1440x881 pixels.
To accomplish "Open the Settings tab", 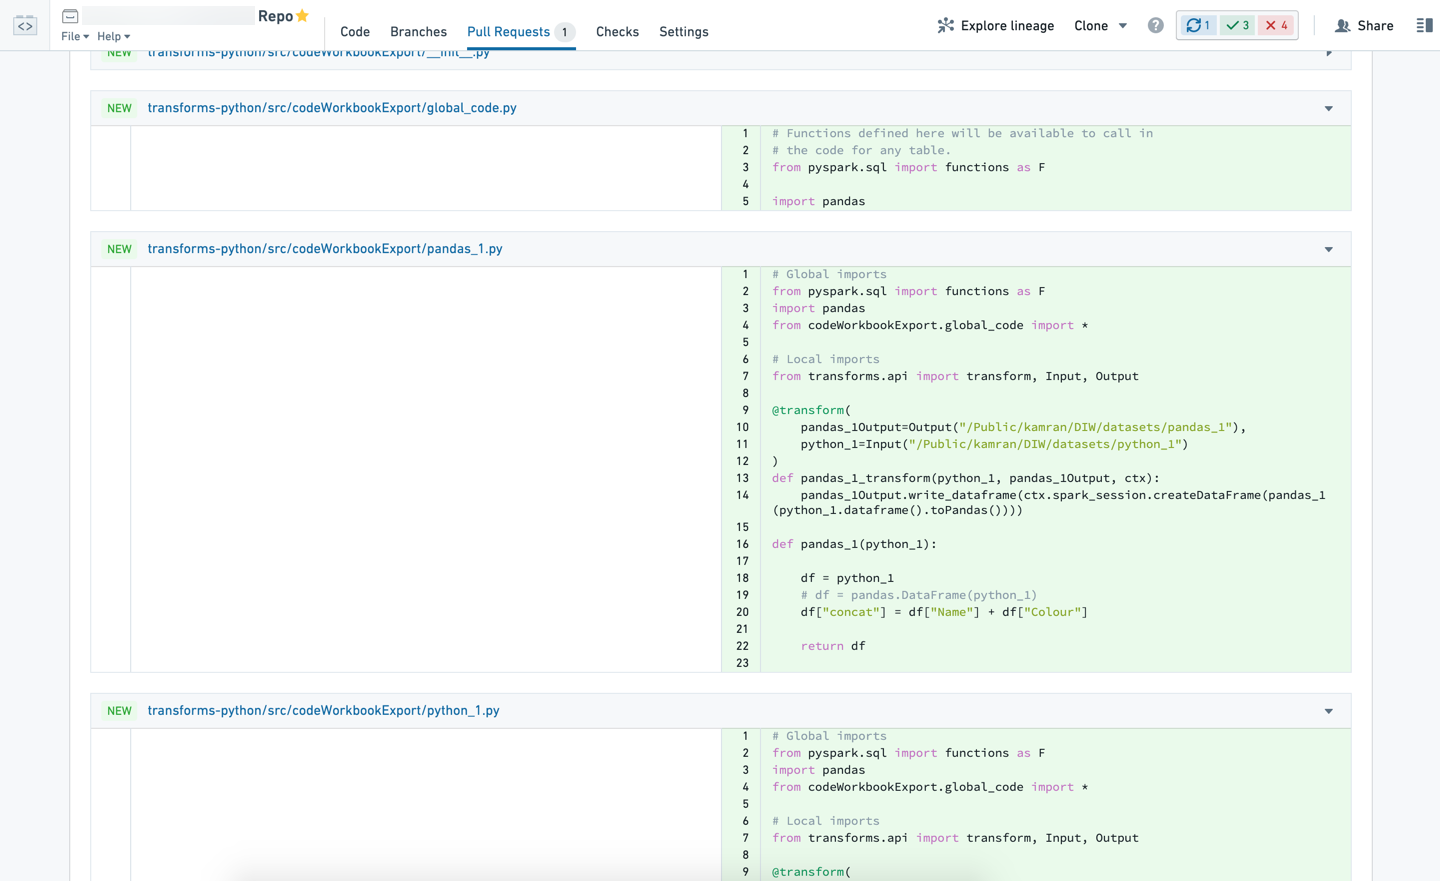I will pyautogui.click(x=684, y=32).
